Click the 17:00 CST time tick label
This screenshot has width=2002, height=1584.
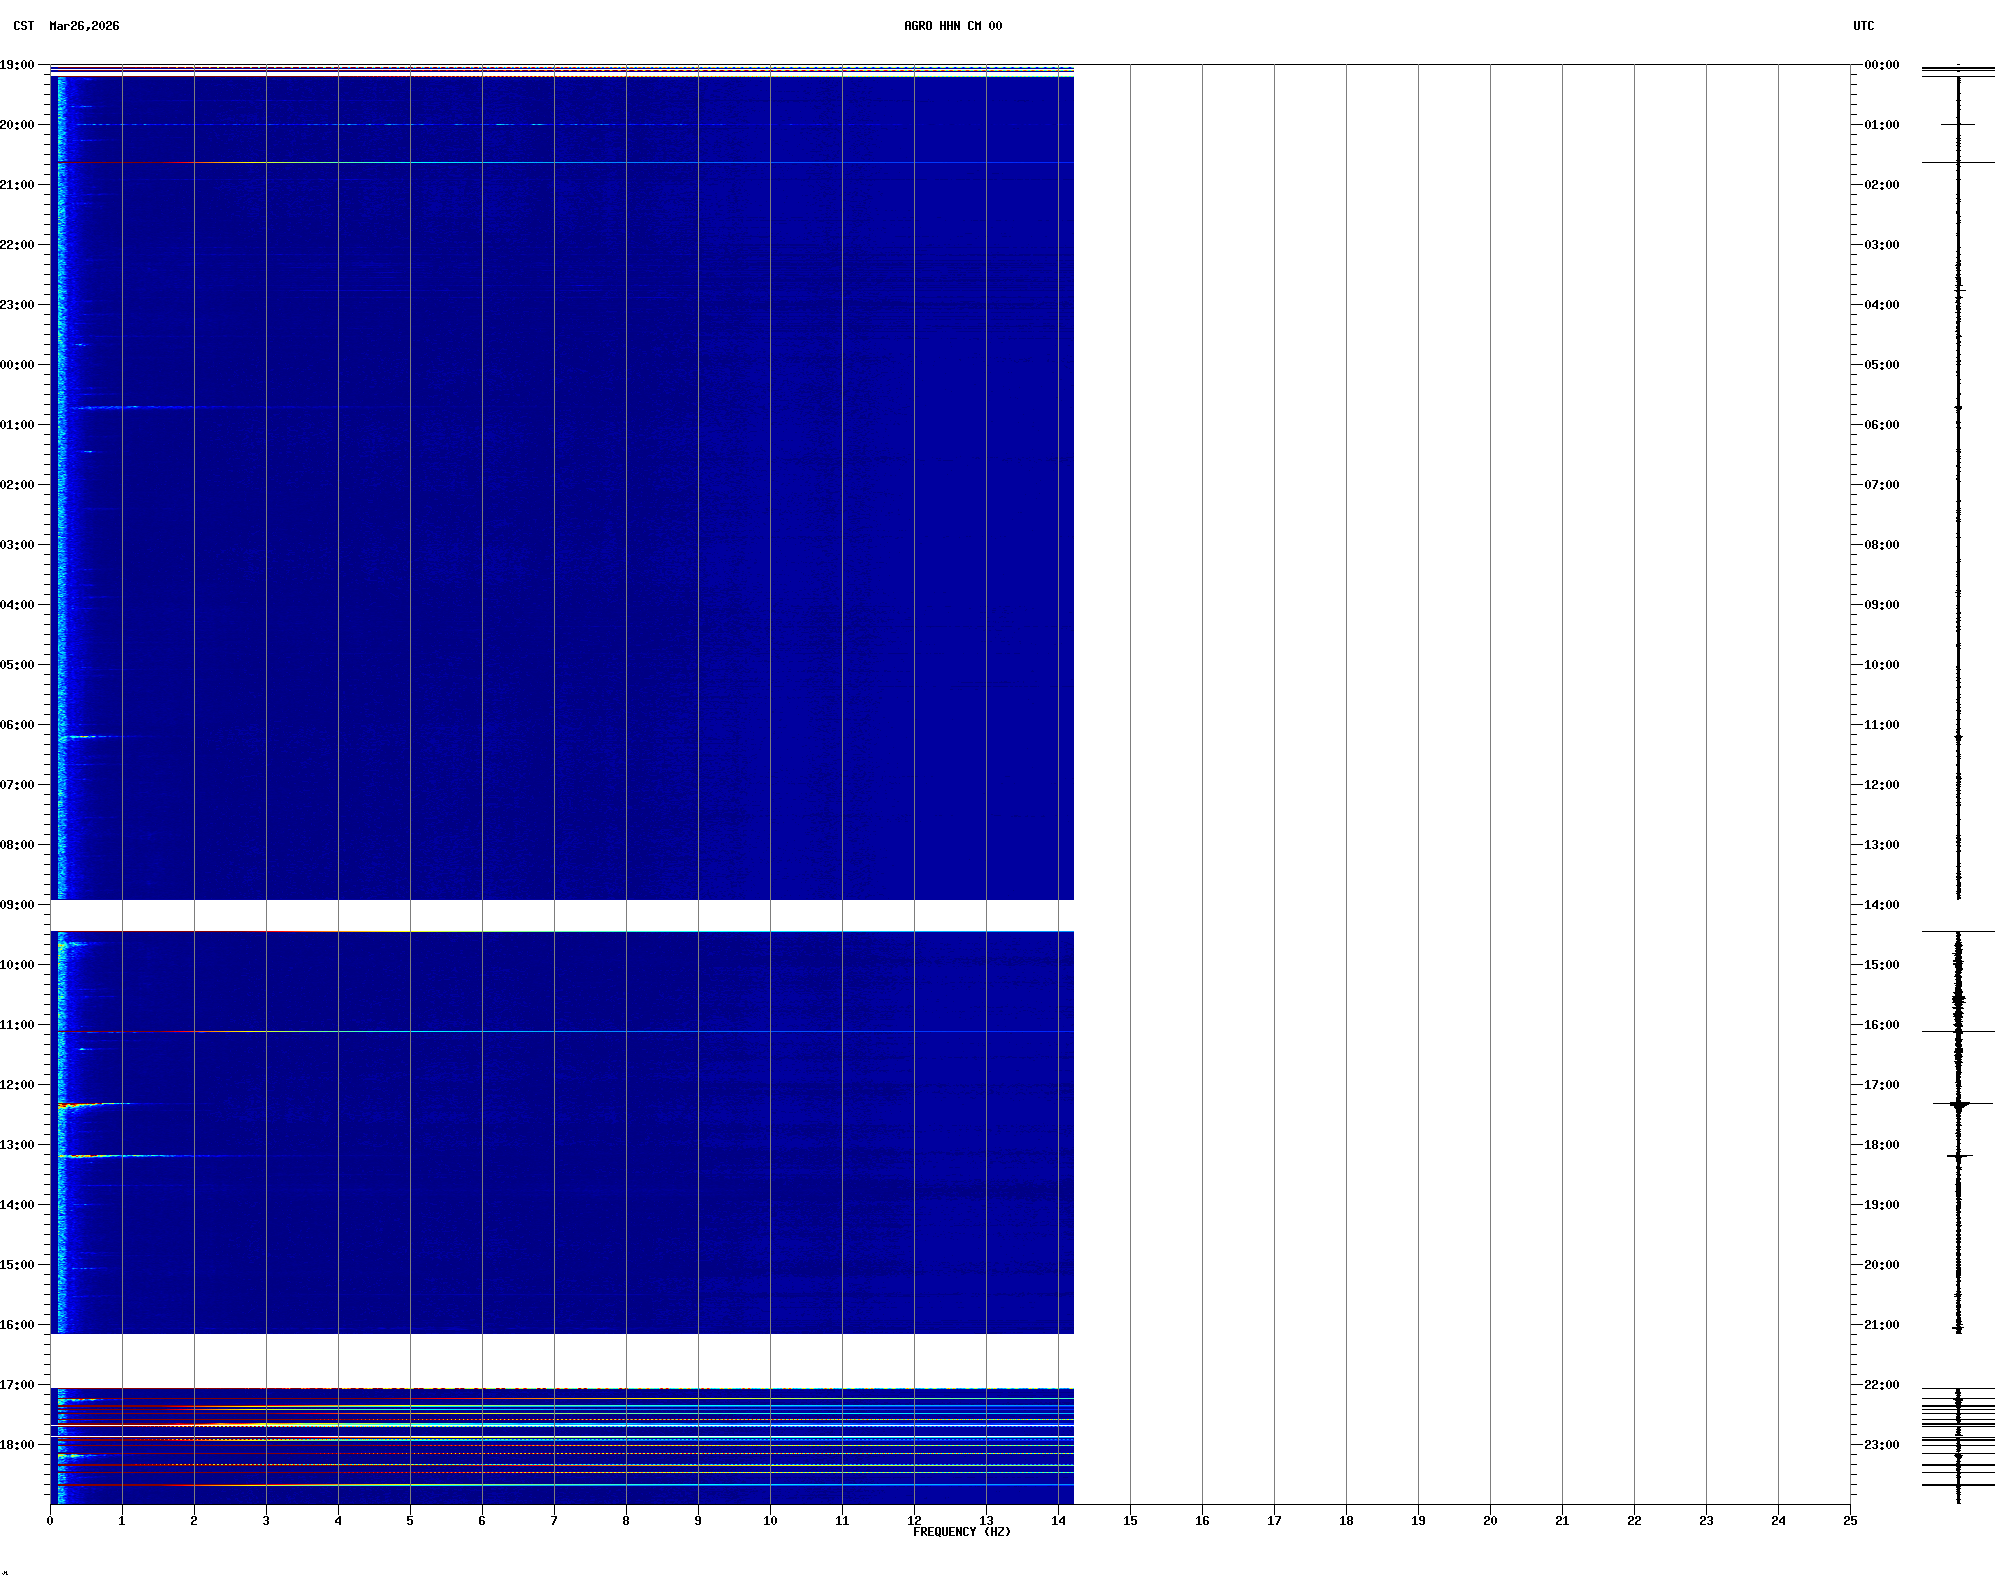pyautogui.click(x=17, y=1385)
